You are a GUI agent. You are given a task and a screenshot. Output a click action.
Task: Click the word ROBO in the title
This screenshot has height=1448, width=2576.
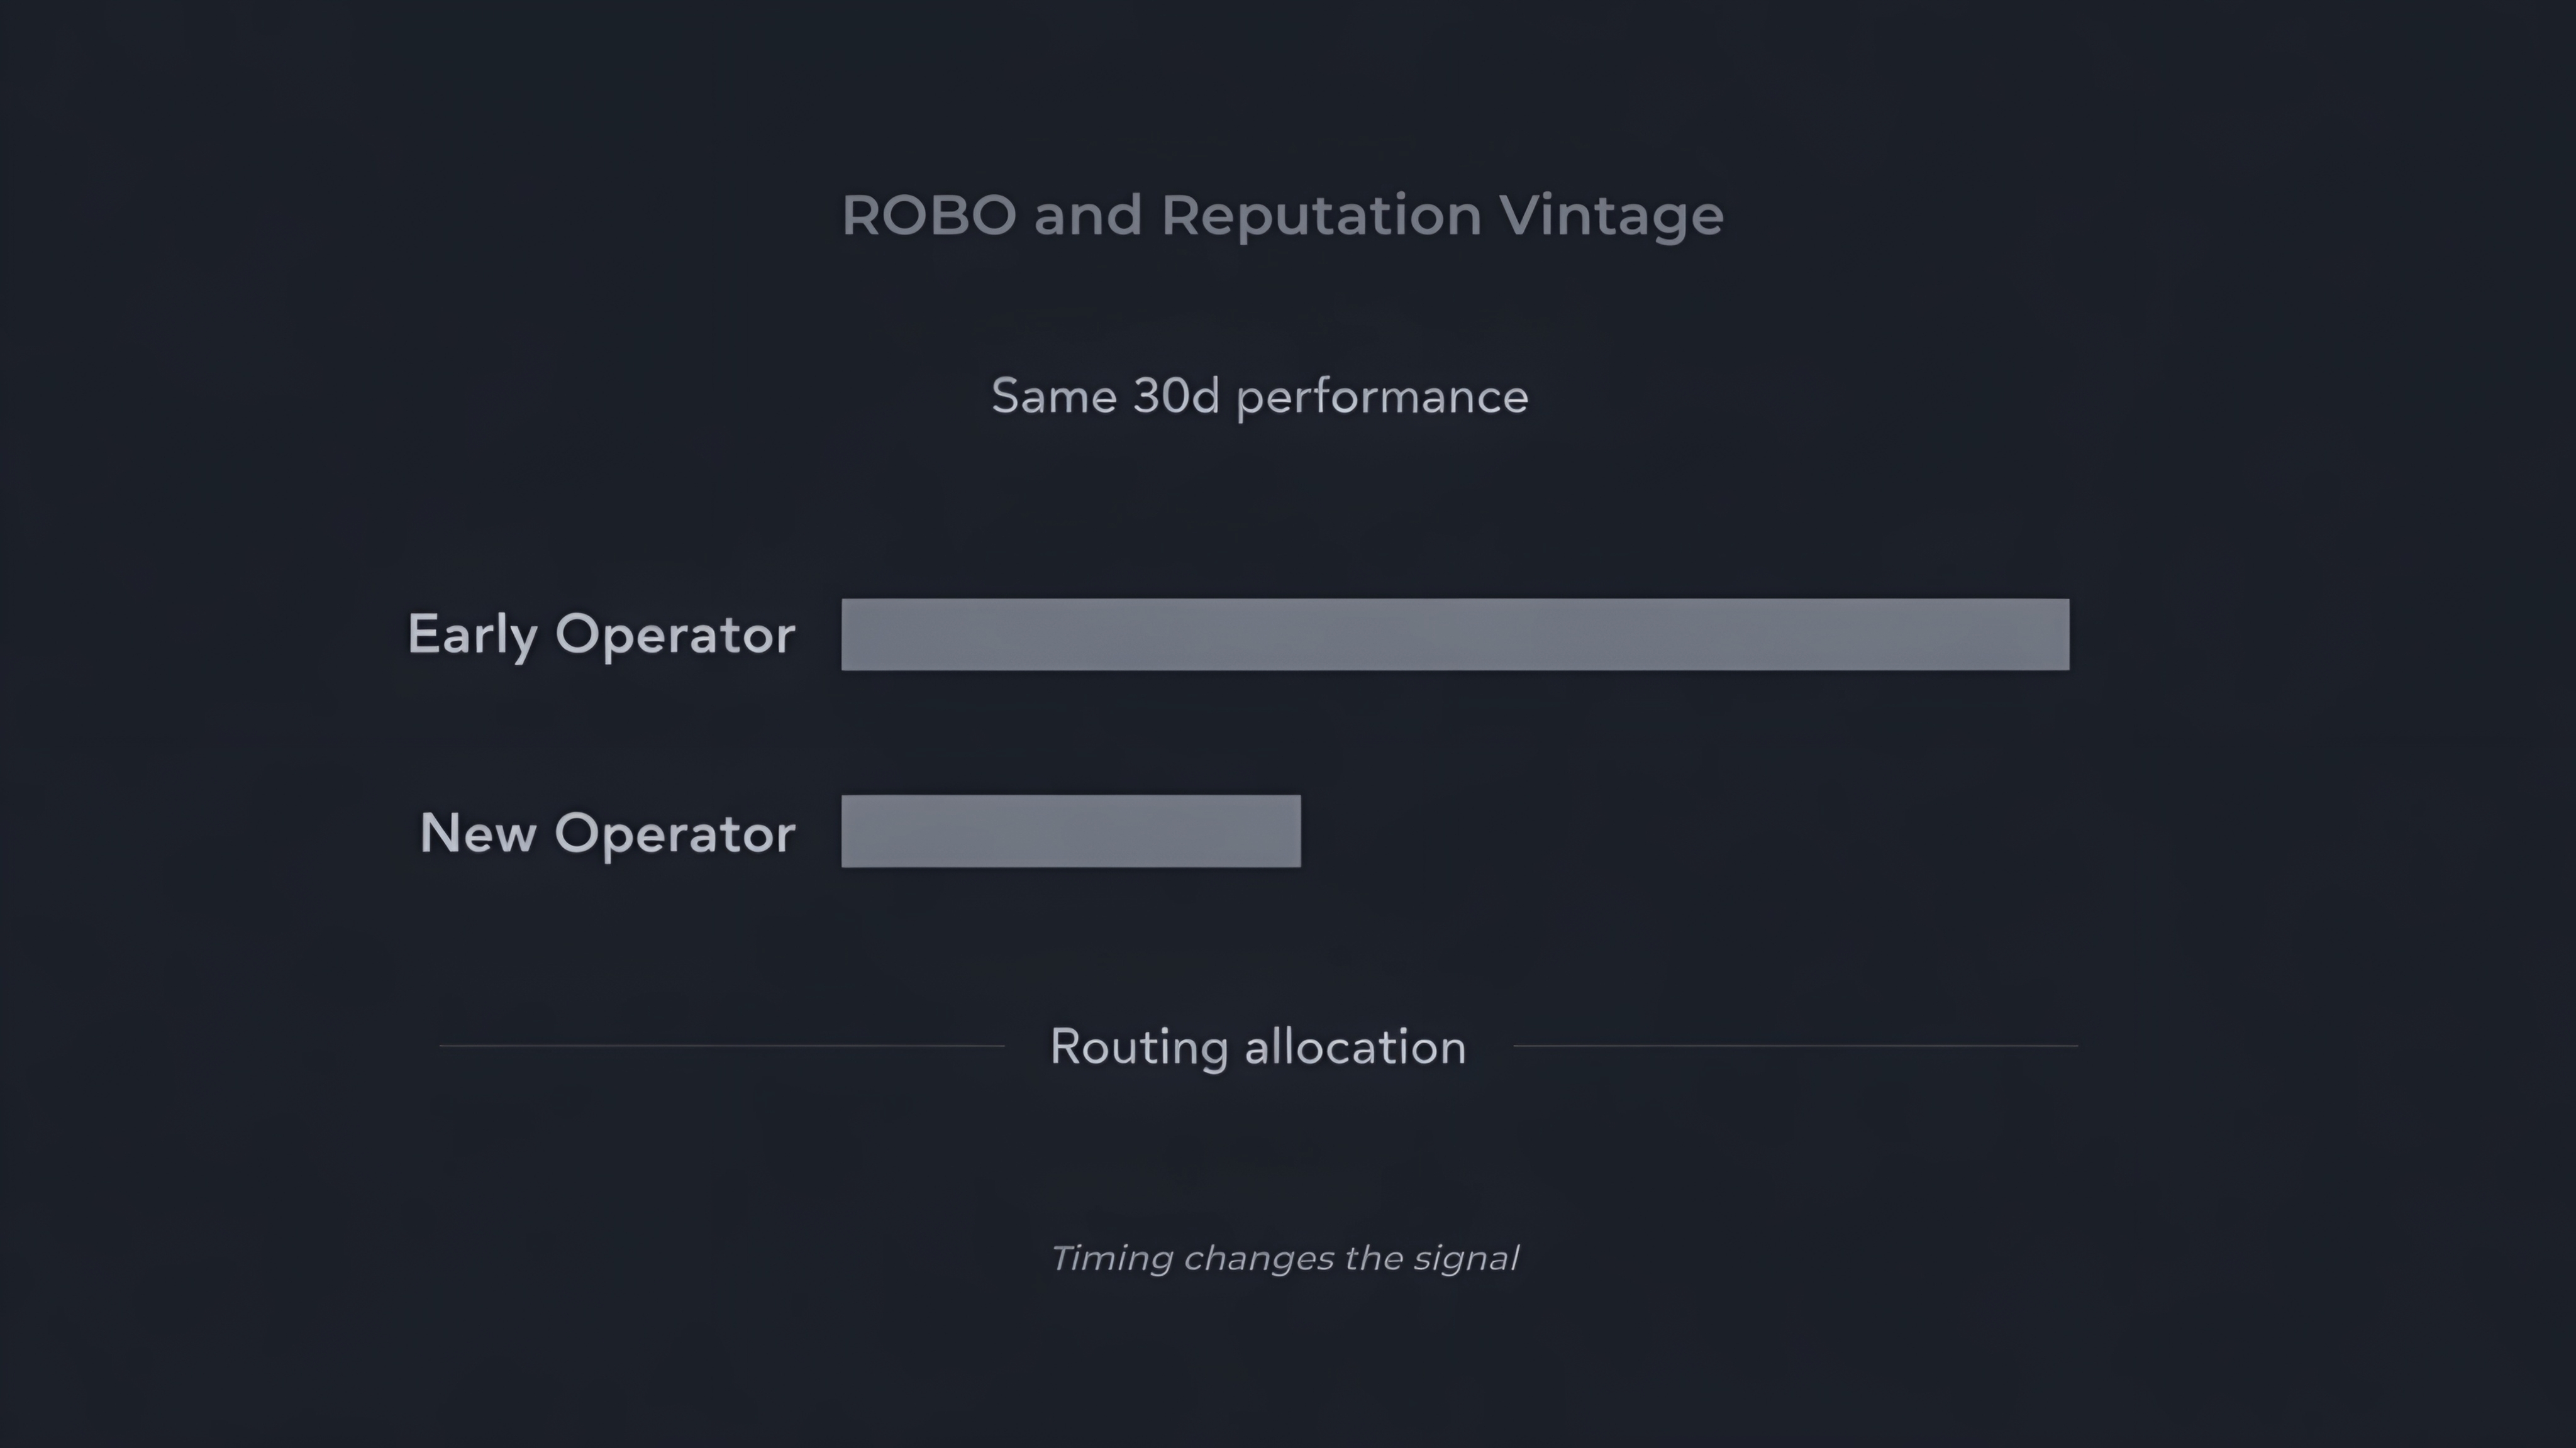point(929,216)
